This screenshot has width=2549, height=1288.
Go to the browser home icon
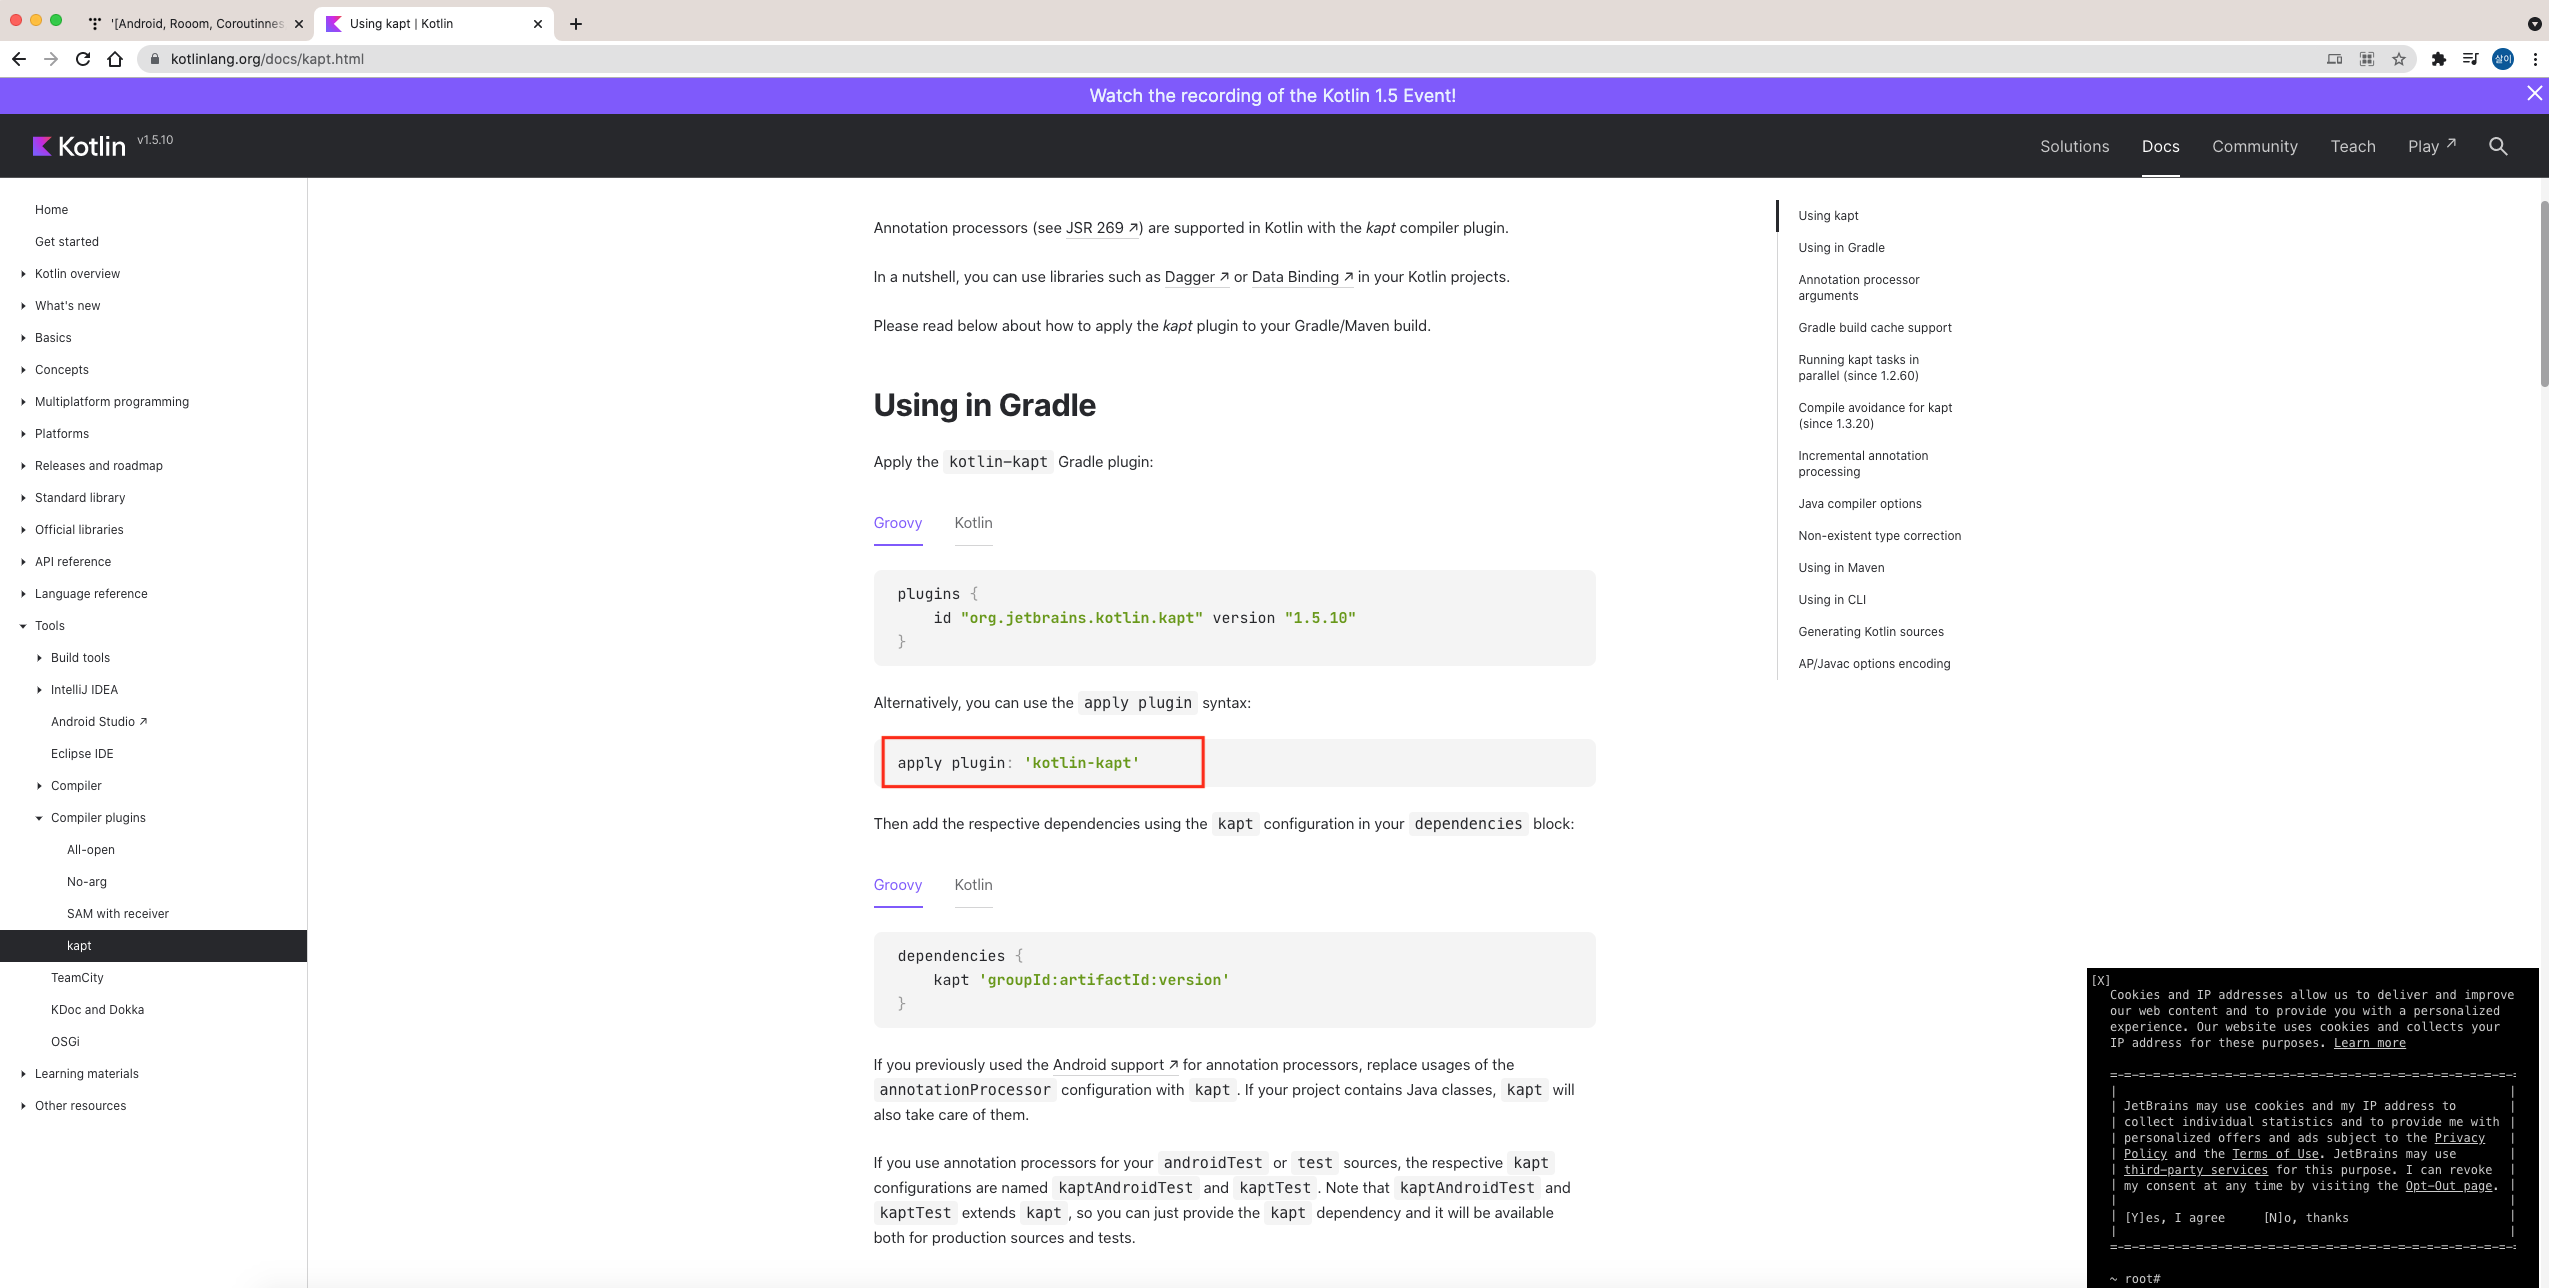[x=115, y=59]
